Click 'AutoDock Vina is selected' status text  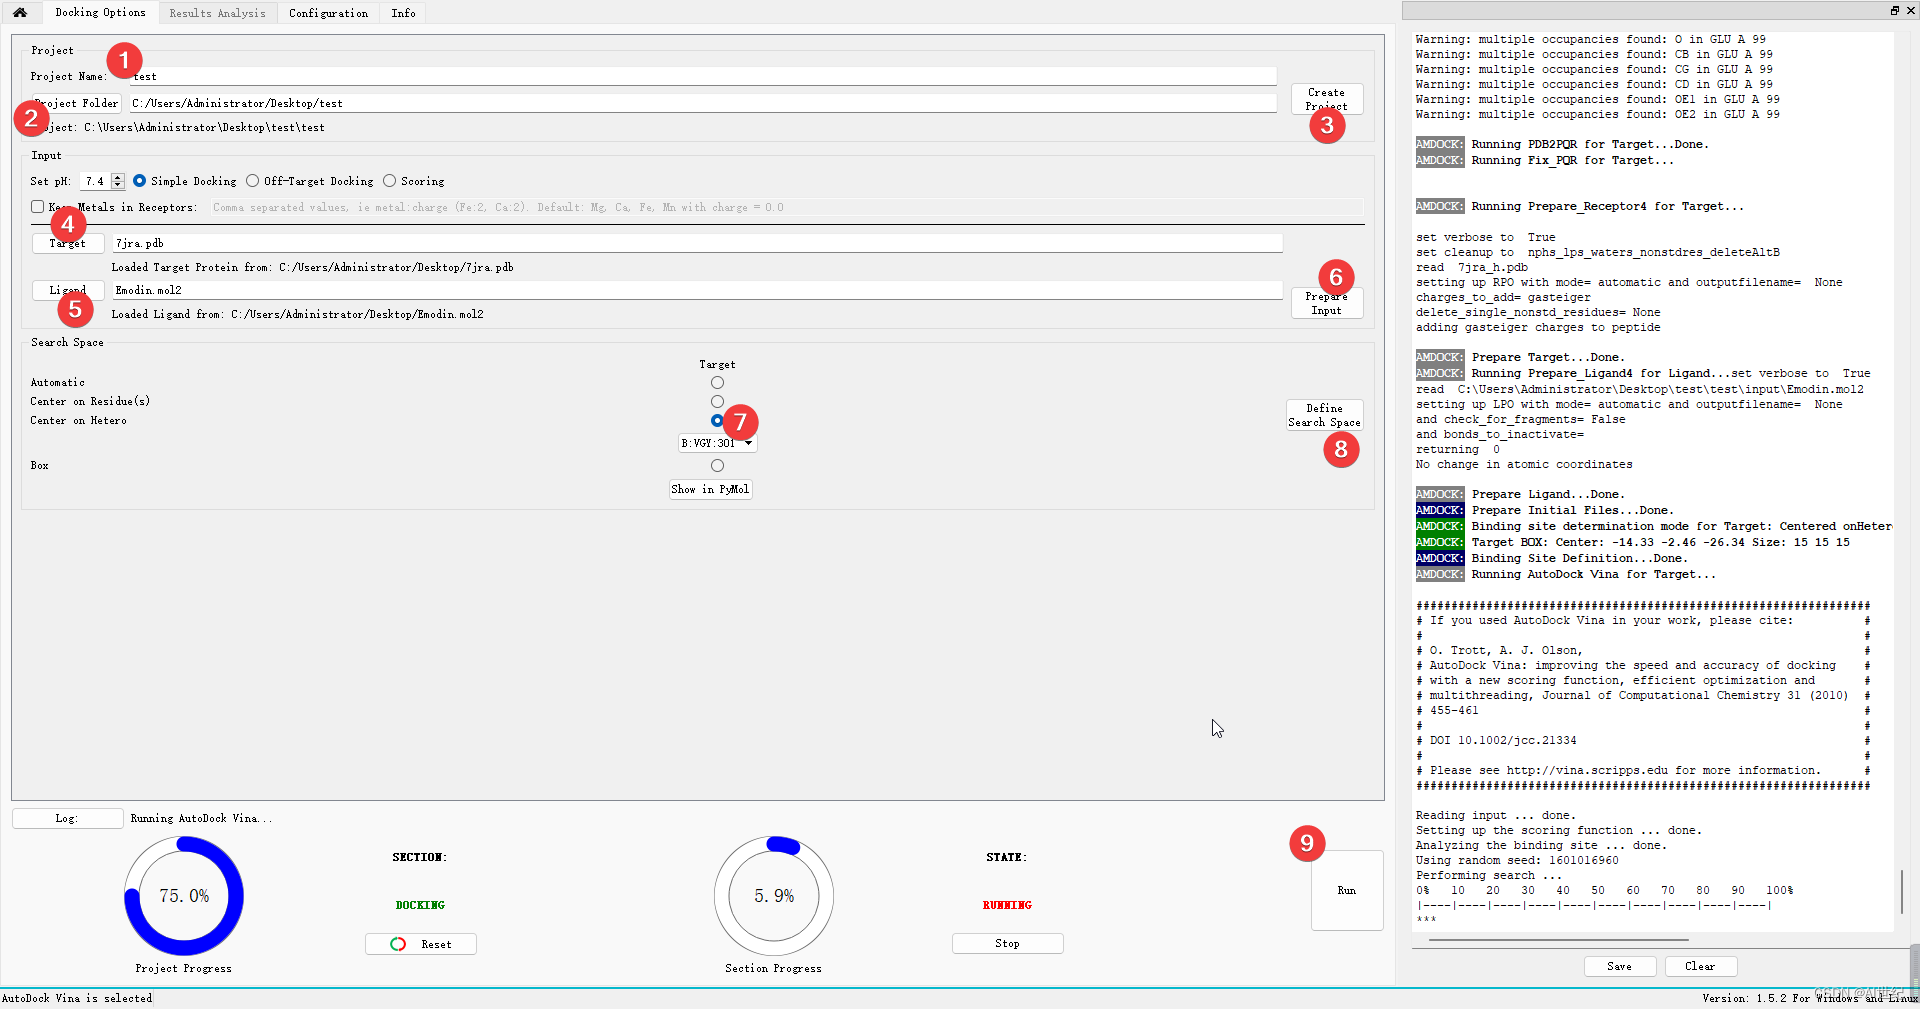(77, 998)
